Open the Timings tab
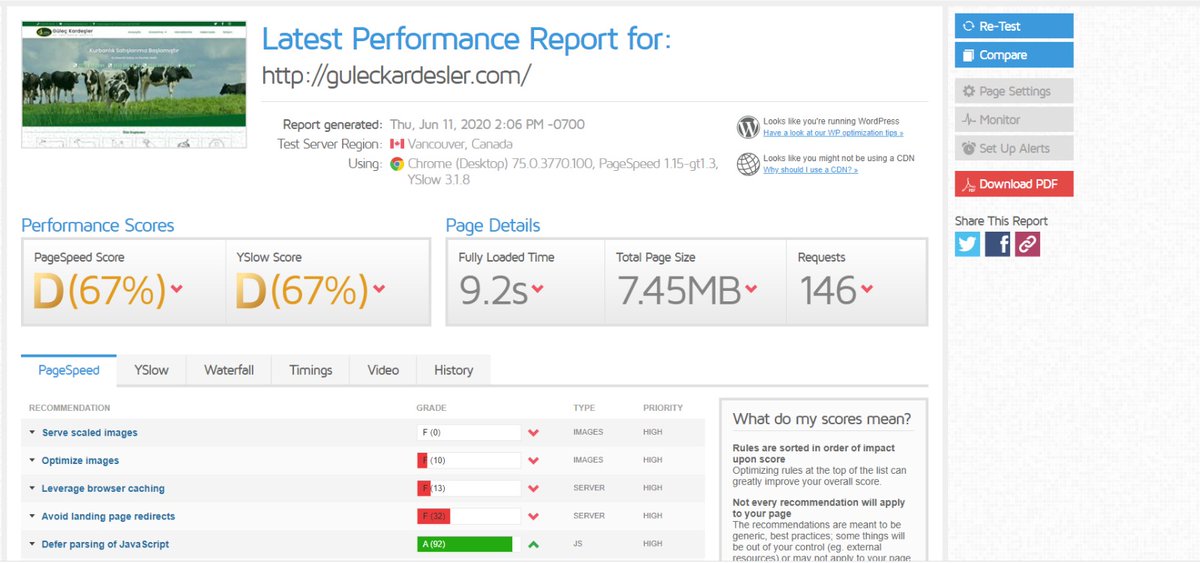Screen dimensions: 1200x563 tap(311, 370)
